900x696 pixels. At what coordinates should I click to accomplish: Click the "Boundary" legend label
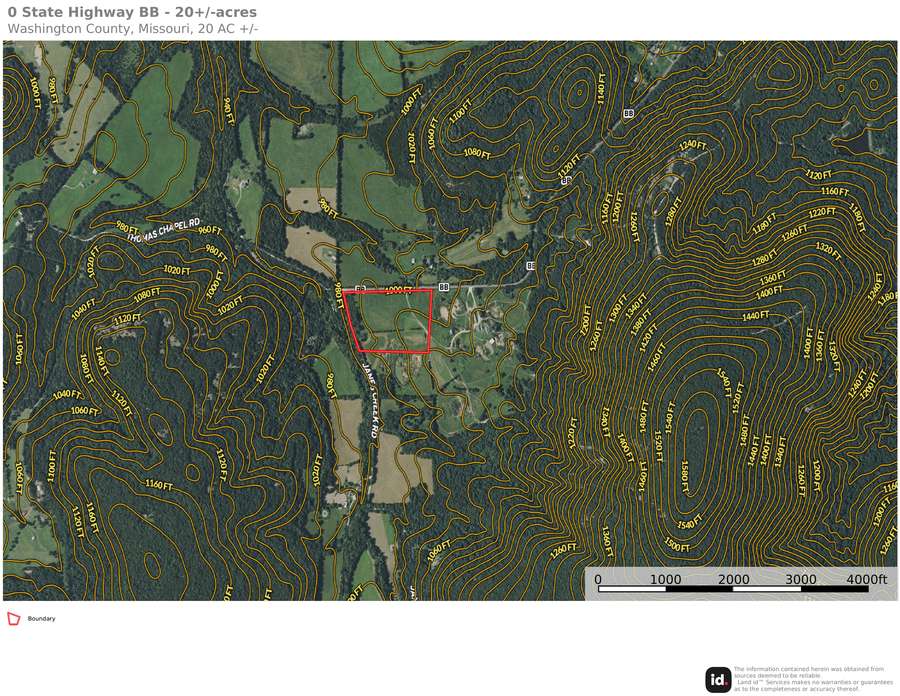(x=41, y=619)
